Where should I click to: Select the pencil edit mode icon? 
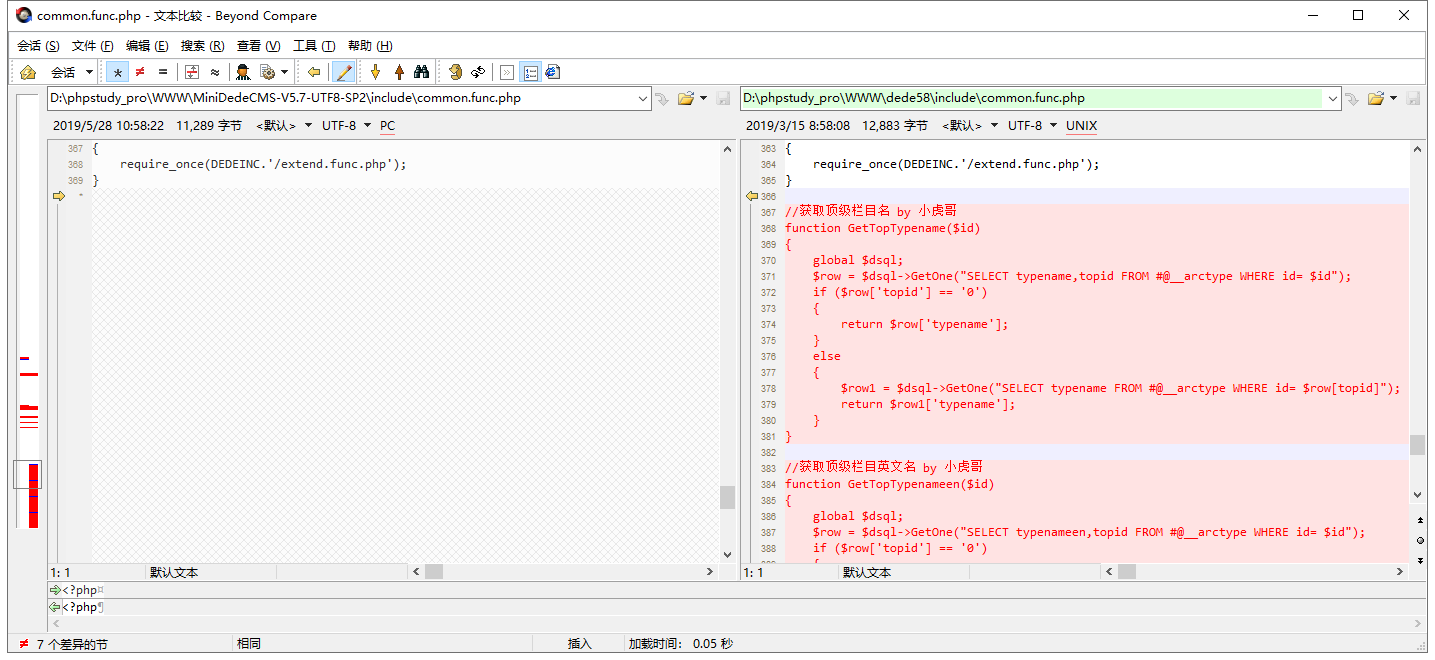coord(343,71)
